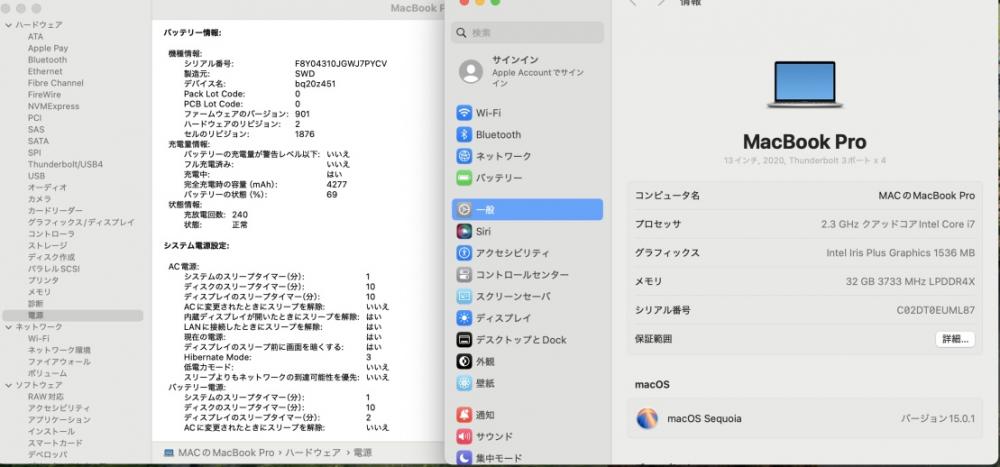
Task: Click the 4277 full charge capacity value
Action: [336, 184]
